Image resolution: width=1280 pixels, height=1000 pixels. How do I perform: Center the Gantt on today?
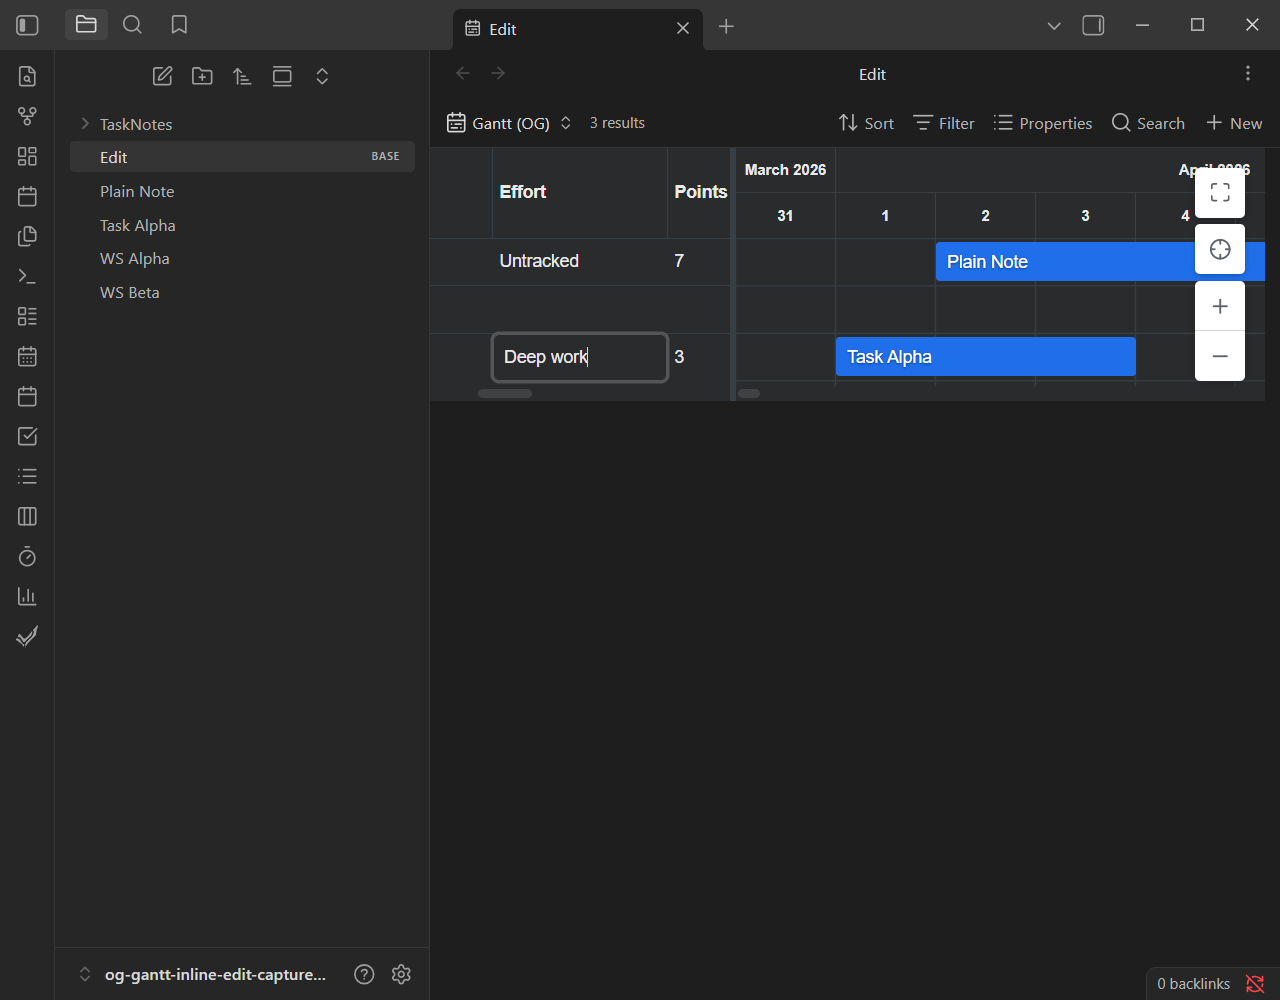[1220, 249]
